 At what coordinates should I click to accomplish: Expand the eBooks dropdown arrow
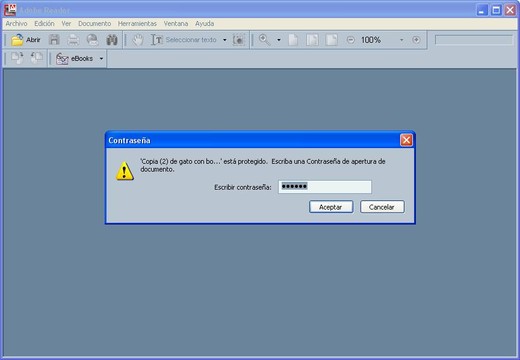101,59
